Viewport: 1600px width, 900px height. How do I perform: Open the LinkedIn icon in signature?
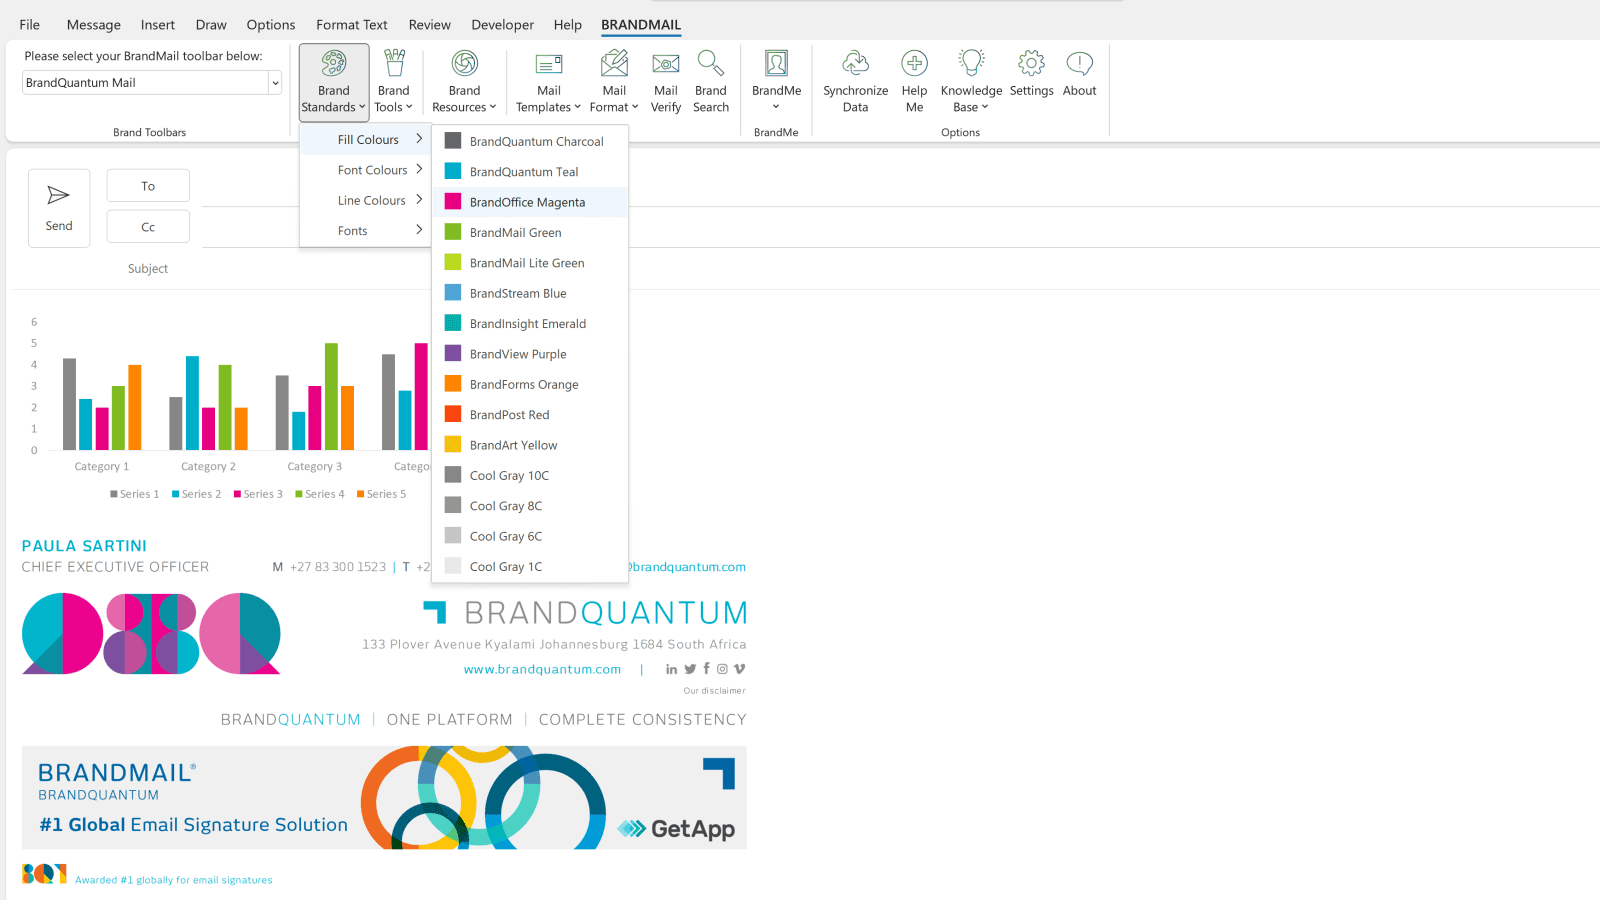tap(671, 669)
